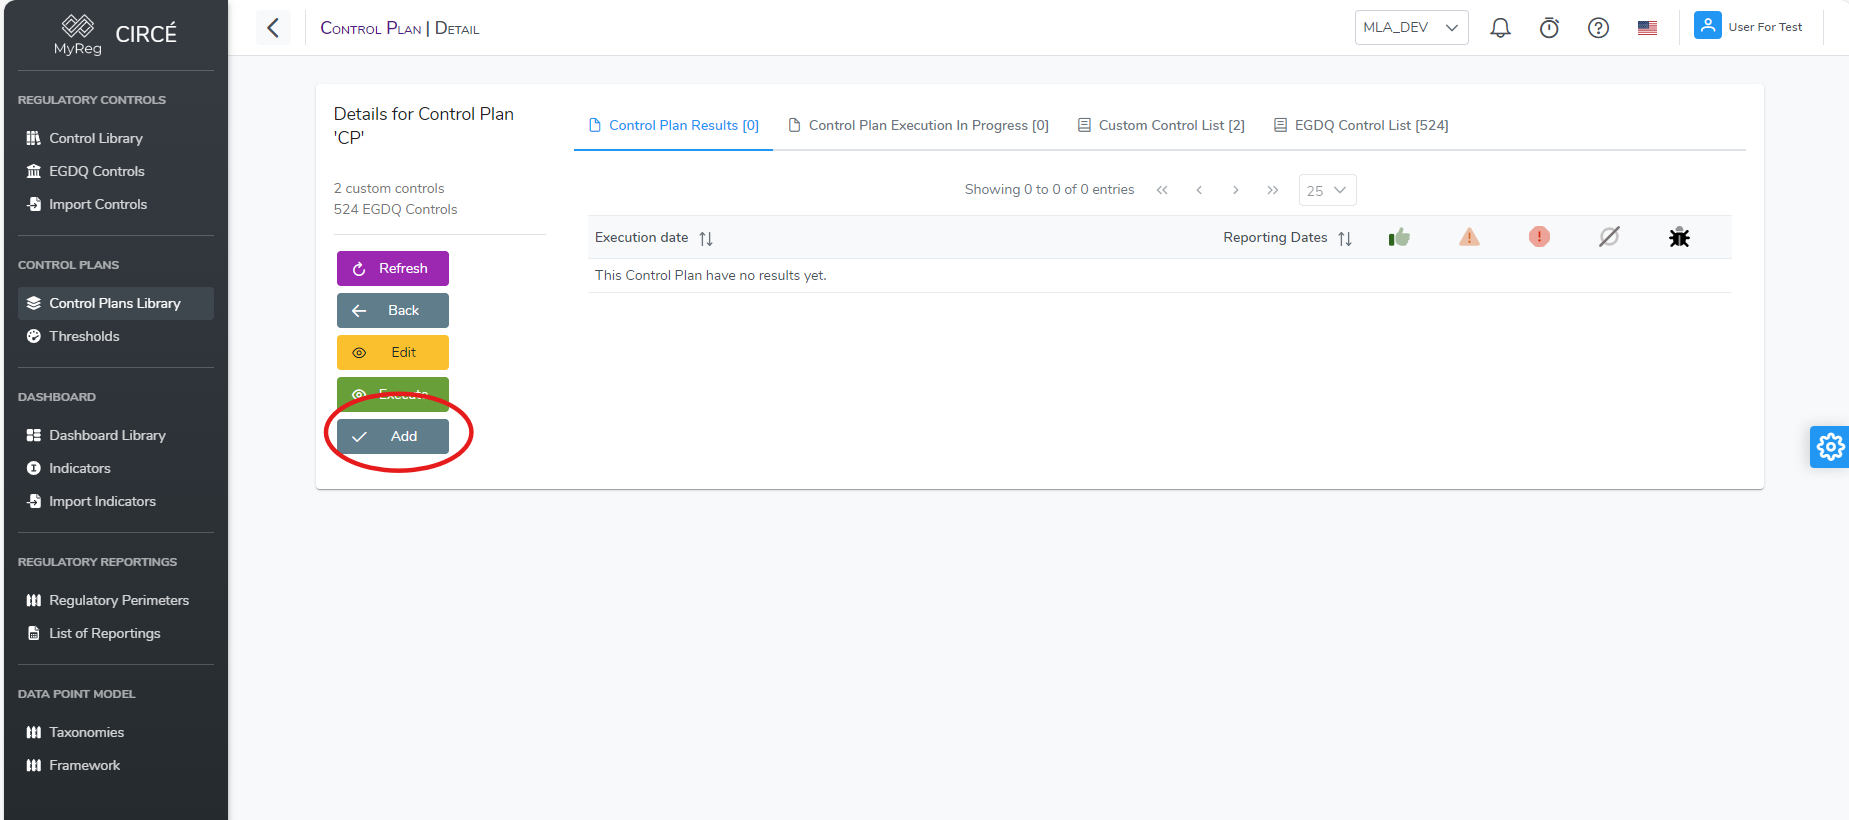Open the User For Test account menu
This screenshot has height=820, width=1849.
point(1749,27)
